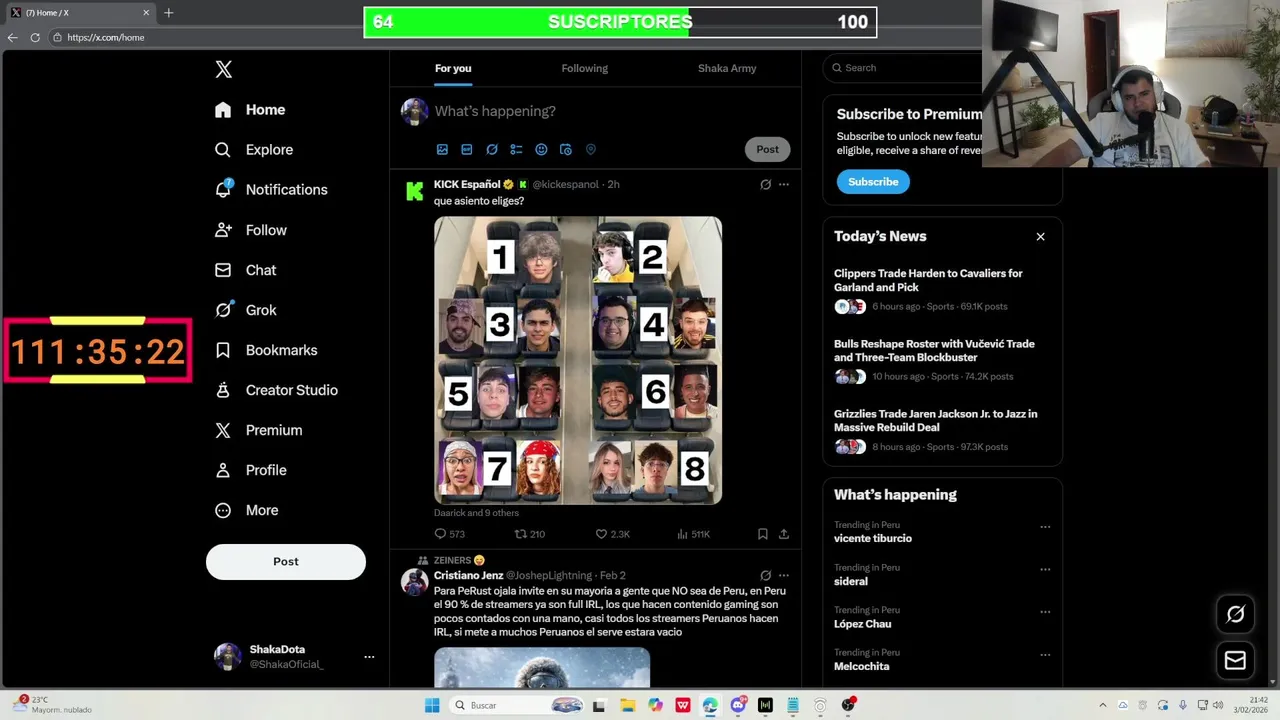Viewport: 1280px width, 720px height.
Task: View analytics of KICK Español post
Action: point(694,534)
